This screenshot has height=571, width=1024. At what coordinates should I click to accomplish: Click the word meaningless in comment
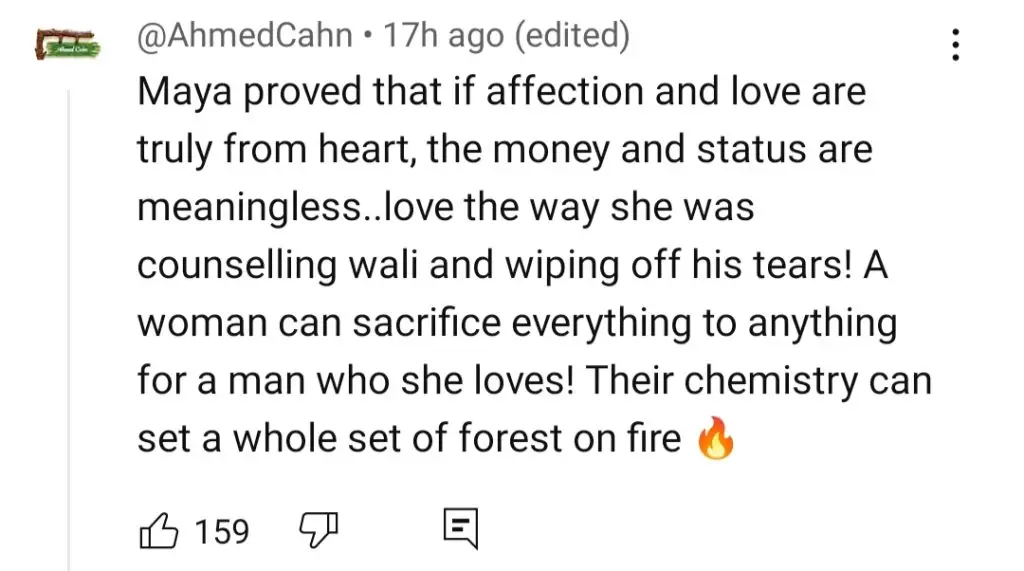249,208
